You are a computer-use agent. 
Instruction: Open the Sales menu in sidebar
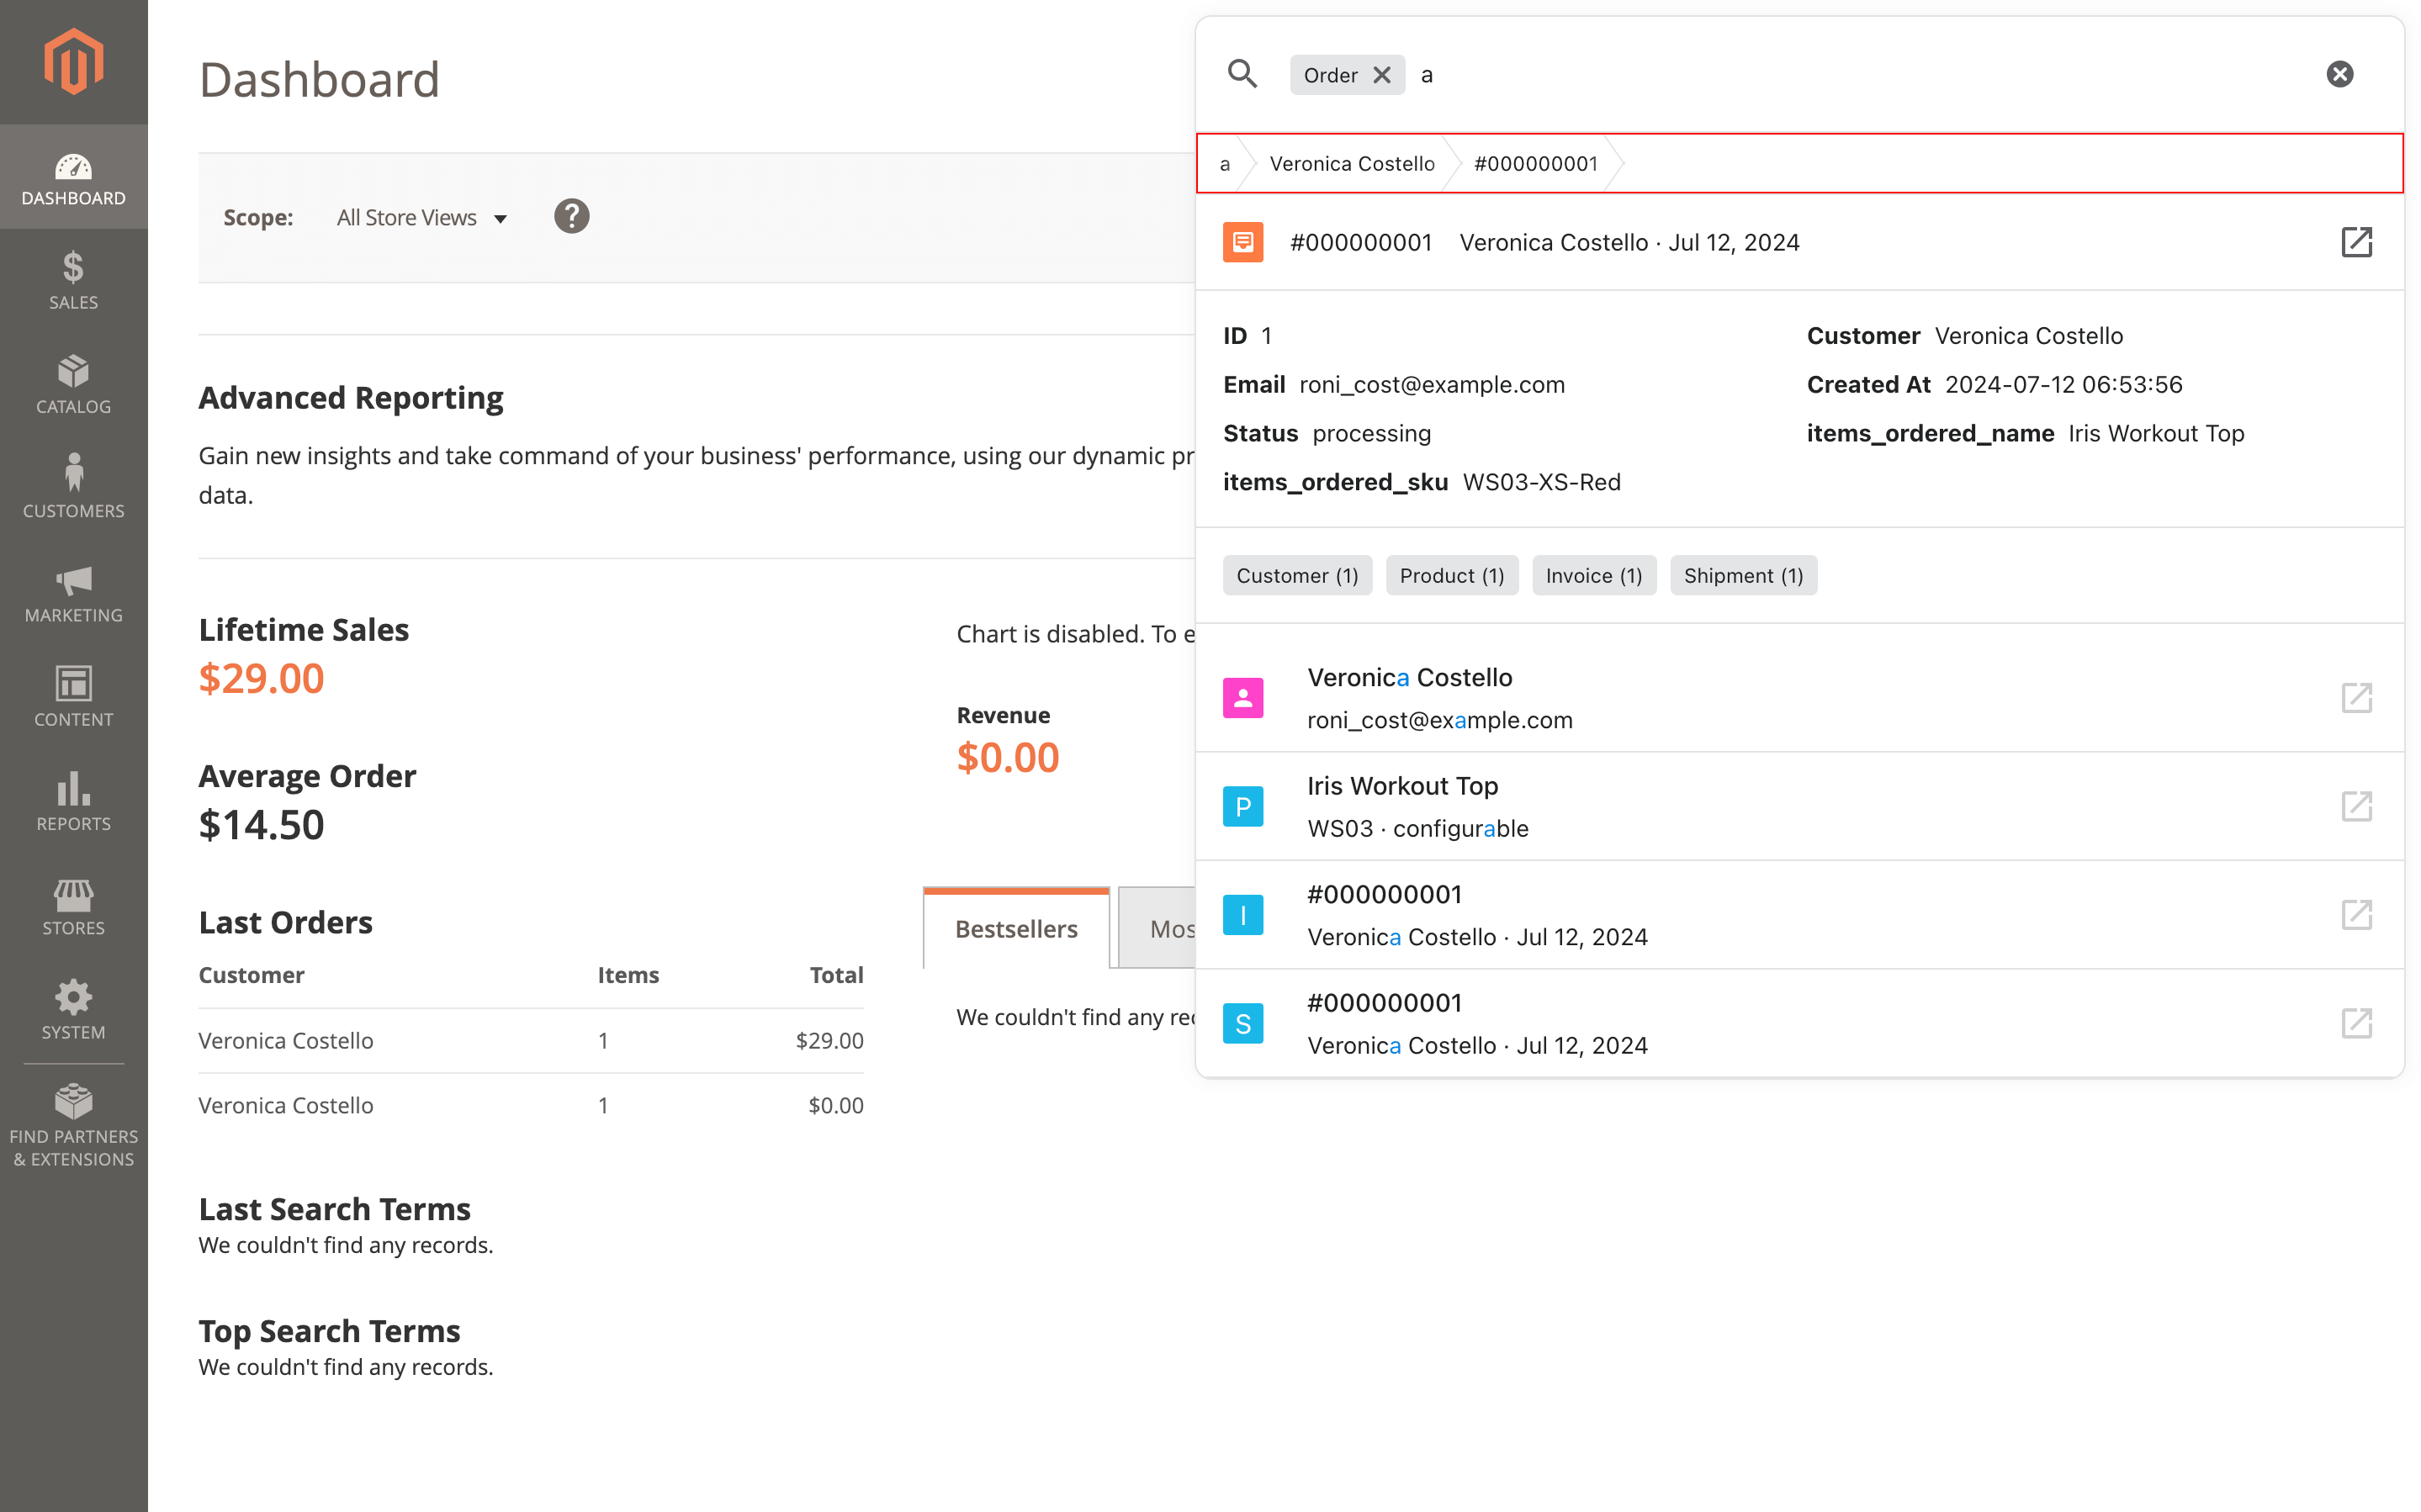(73, 281)
